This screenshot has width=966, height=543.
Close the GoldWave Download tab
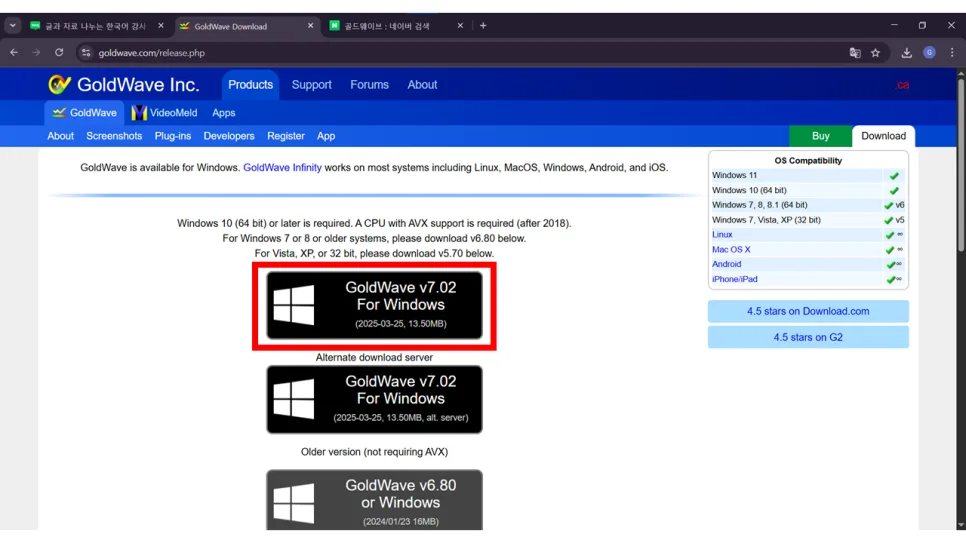tap(310, 26)
